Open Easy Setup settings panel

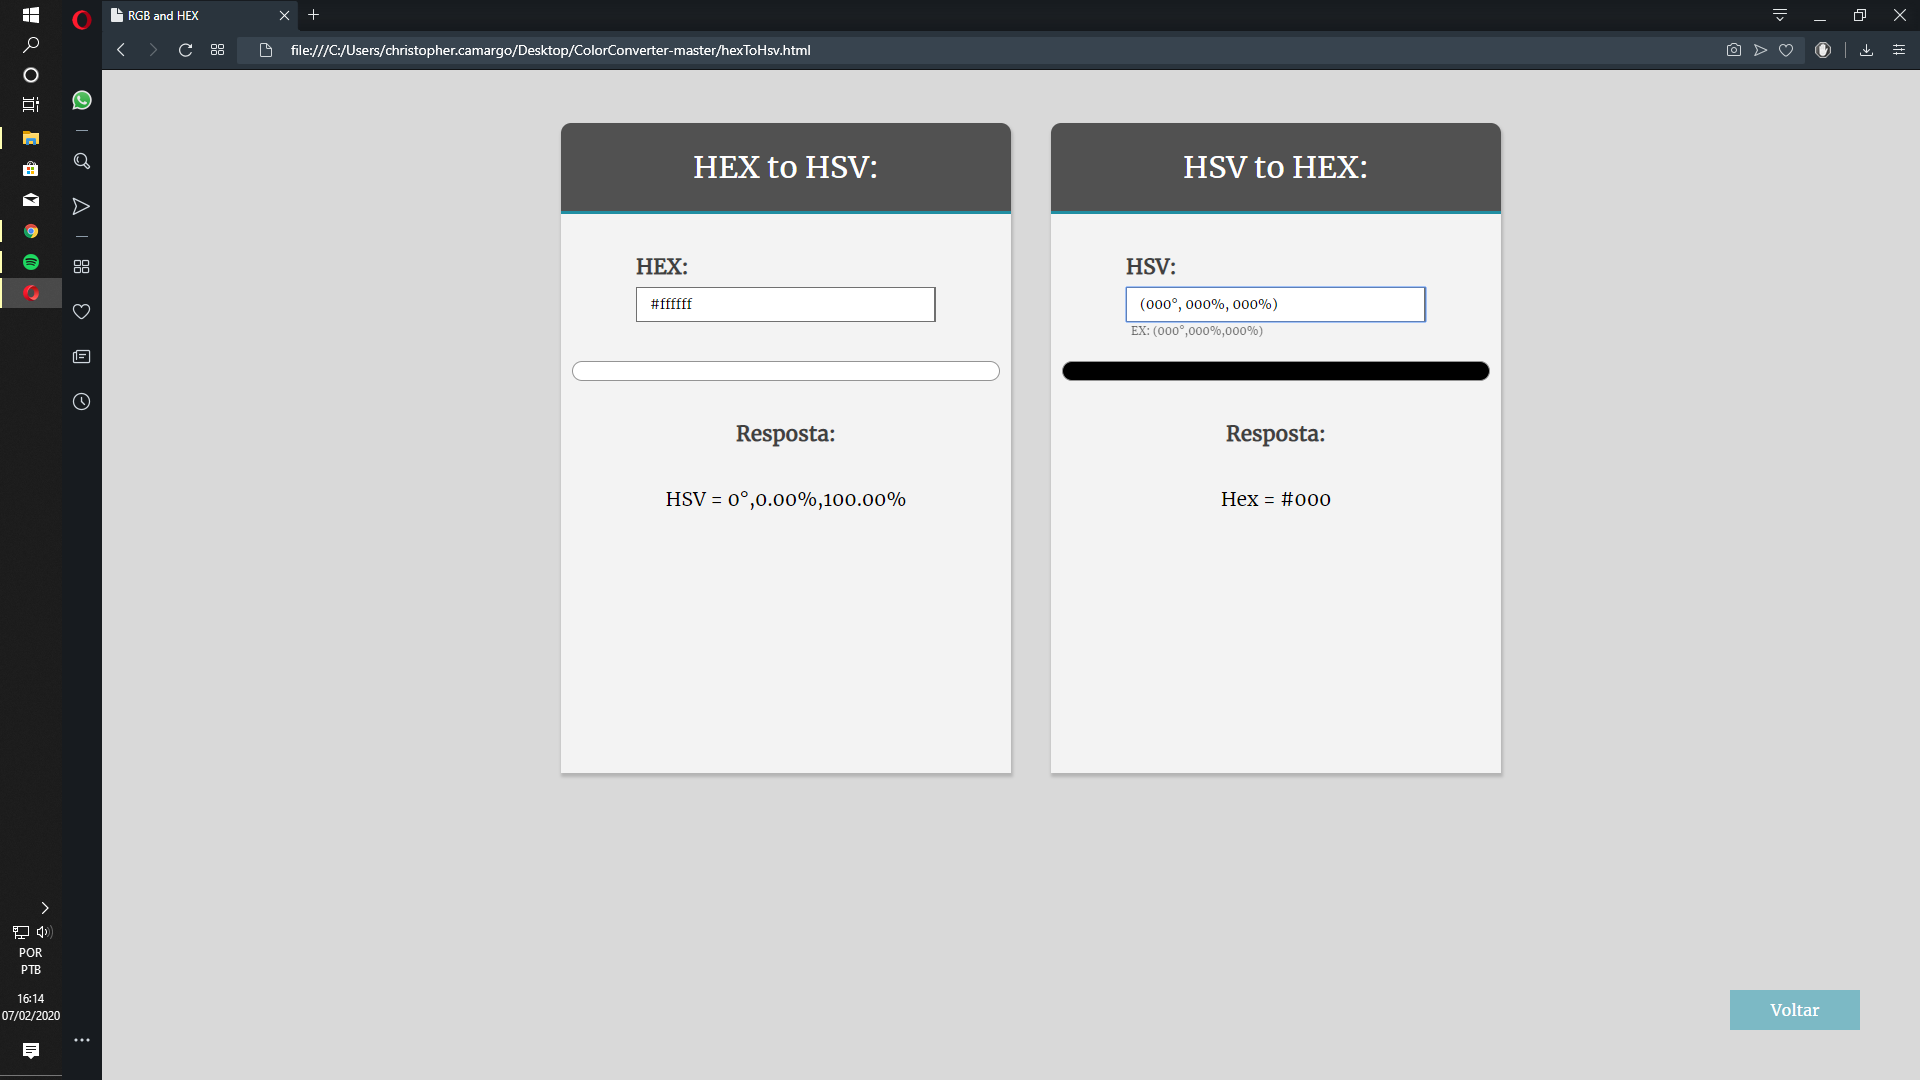1899,50
